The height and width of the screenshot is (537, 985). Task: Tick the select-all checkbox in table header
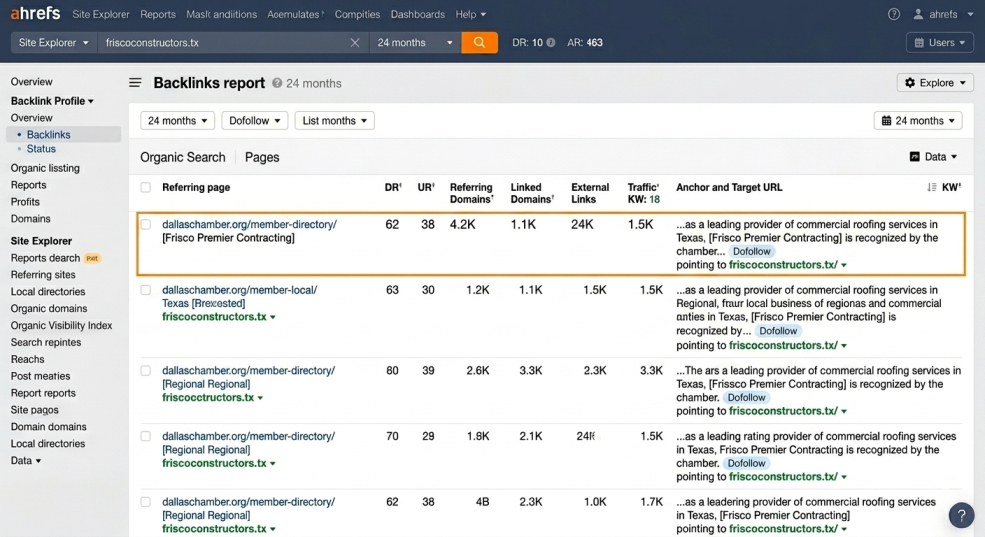[x=146, y=187]
